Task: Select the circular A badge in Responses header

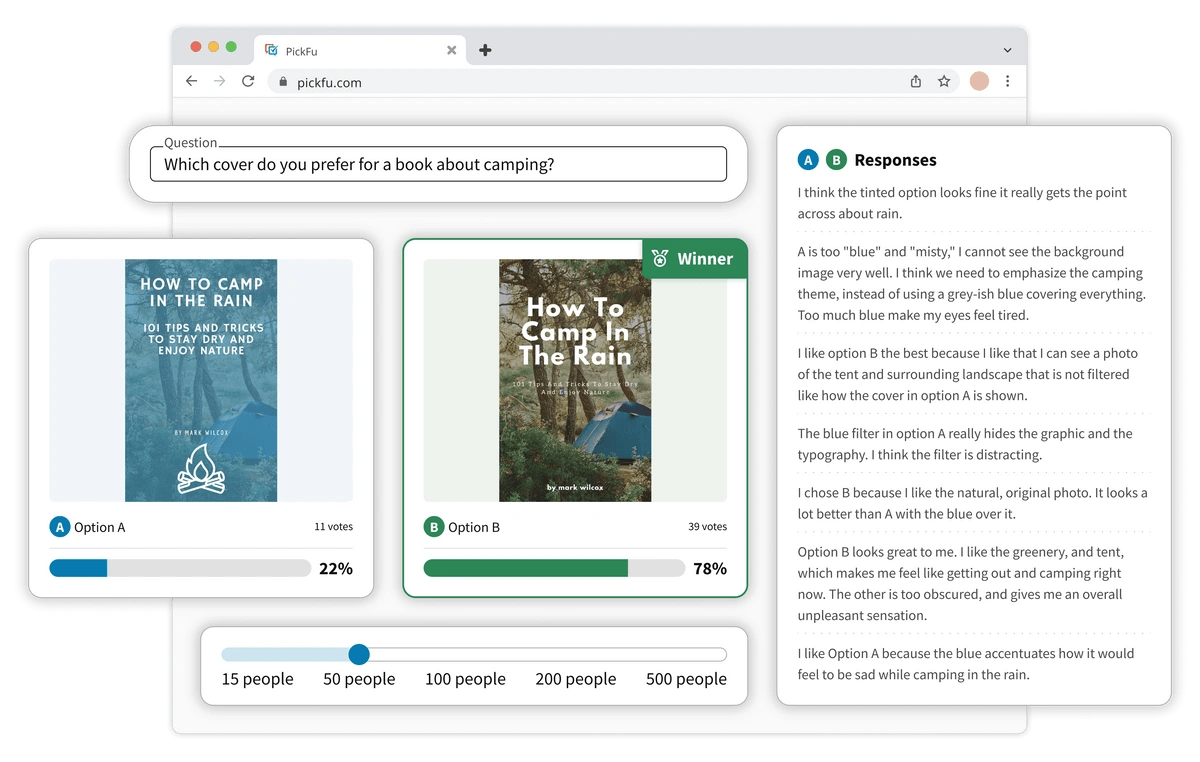Action: pyautogui.click(x=808, y=159)
